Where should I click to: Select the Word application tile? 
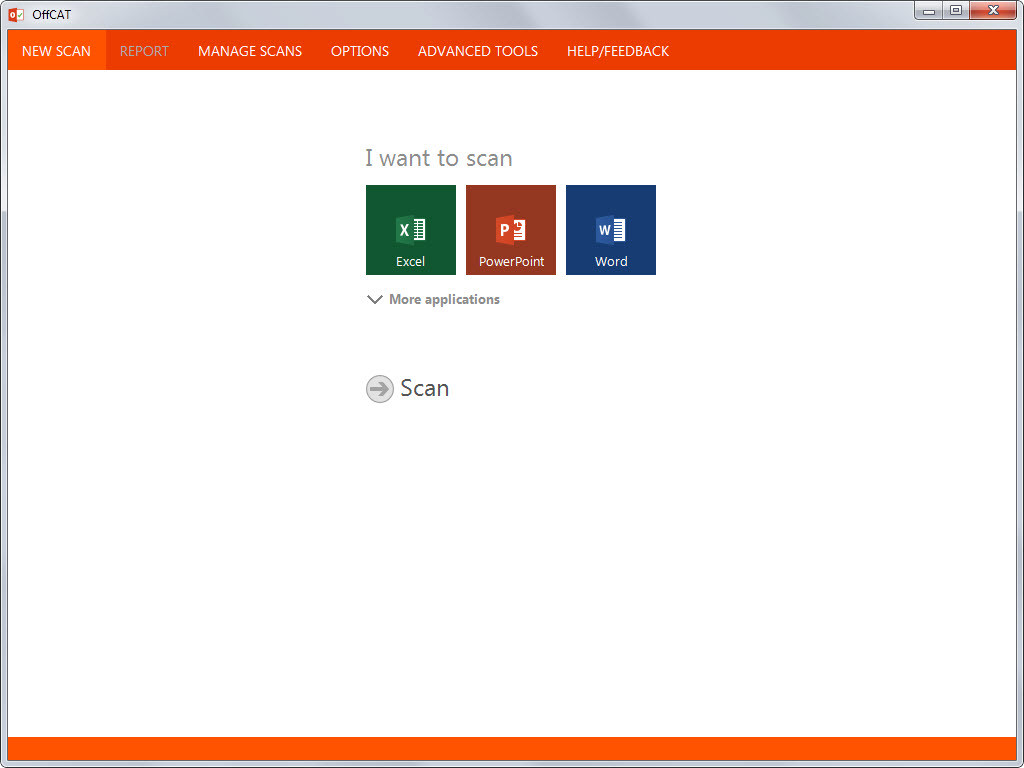pos(611,230)
